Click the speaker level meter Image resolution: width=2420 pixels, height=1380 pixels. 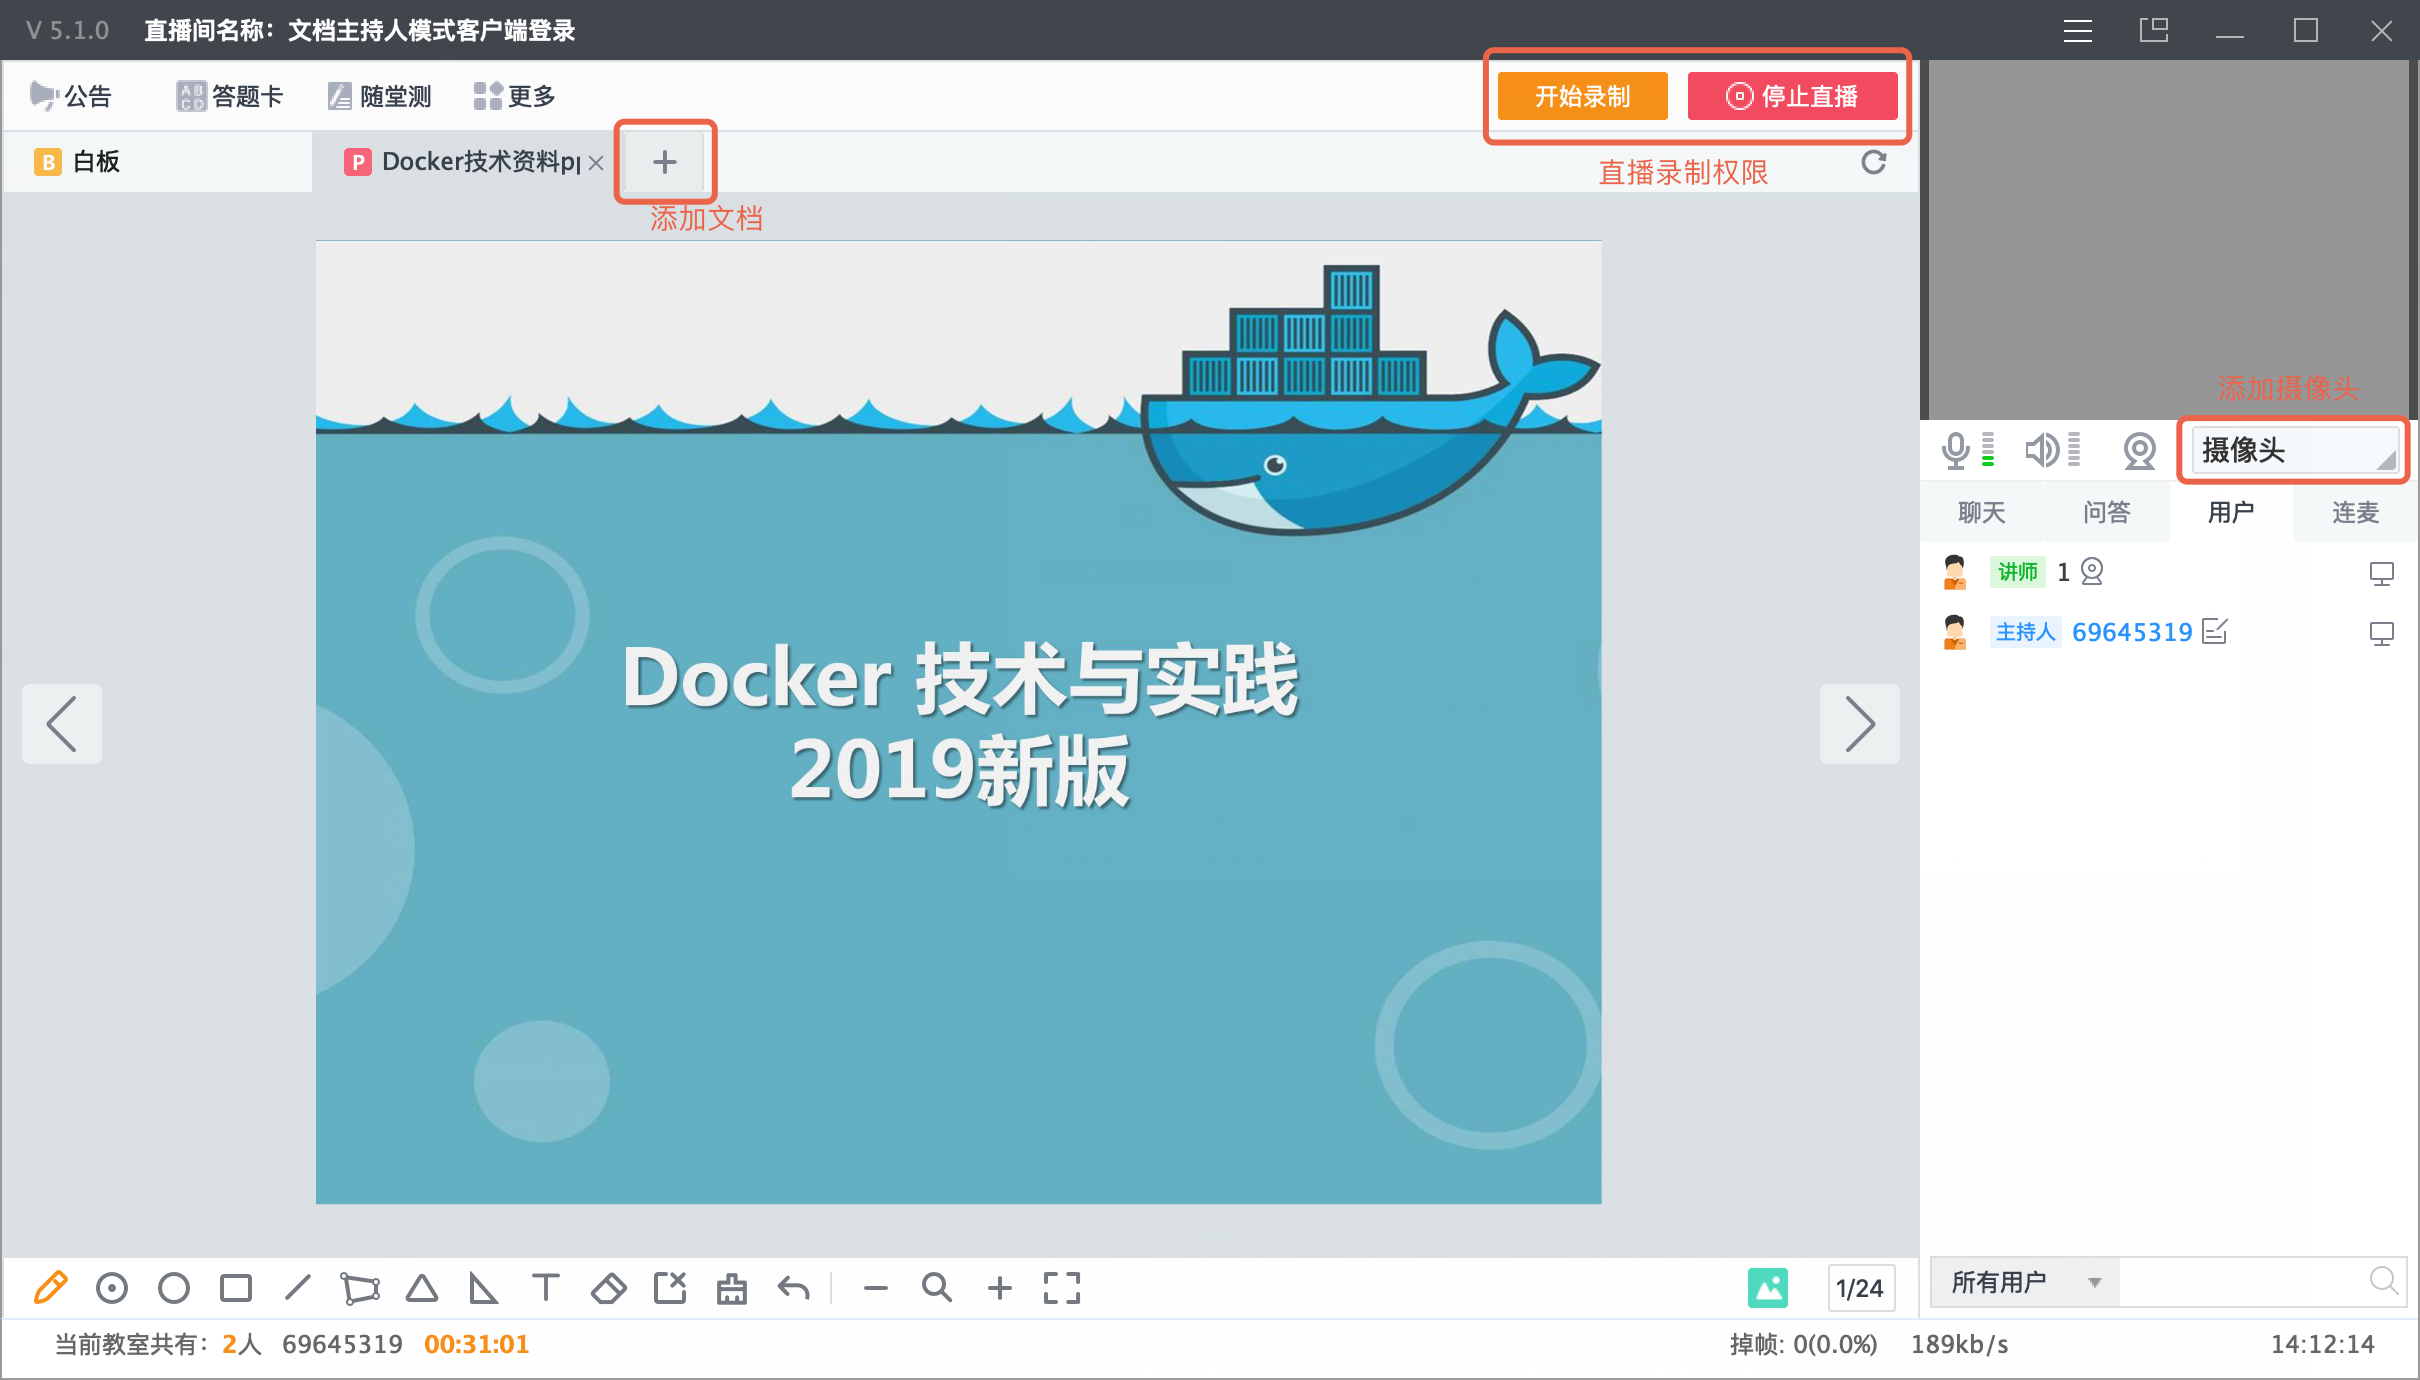click(2074, 450)
